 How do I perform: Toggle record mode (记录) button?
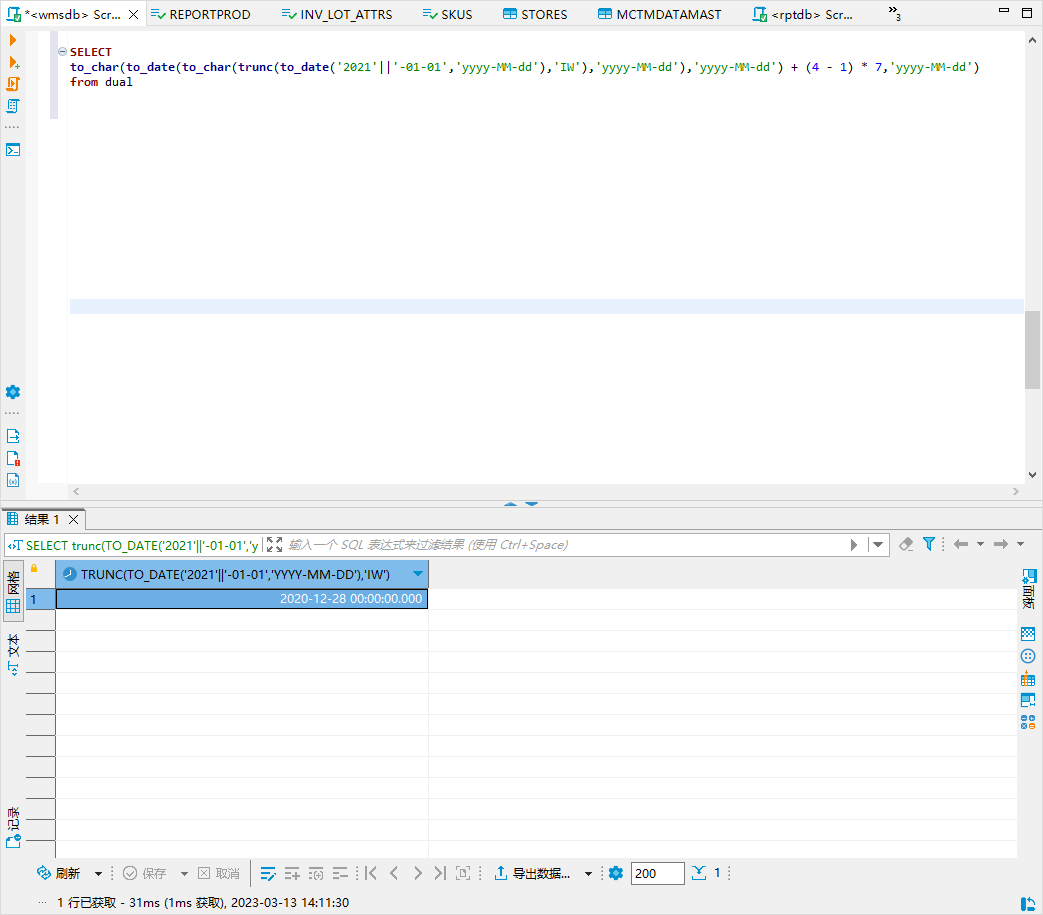tap(13, 828)
